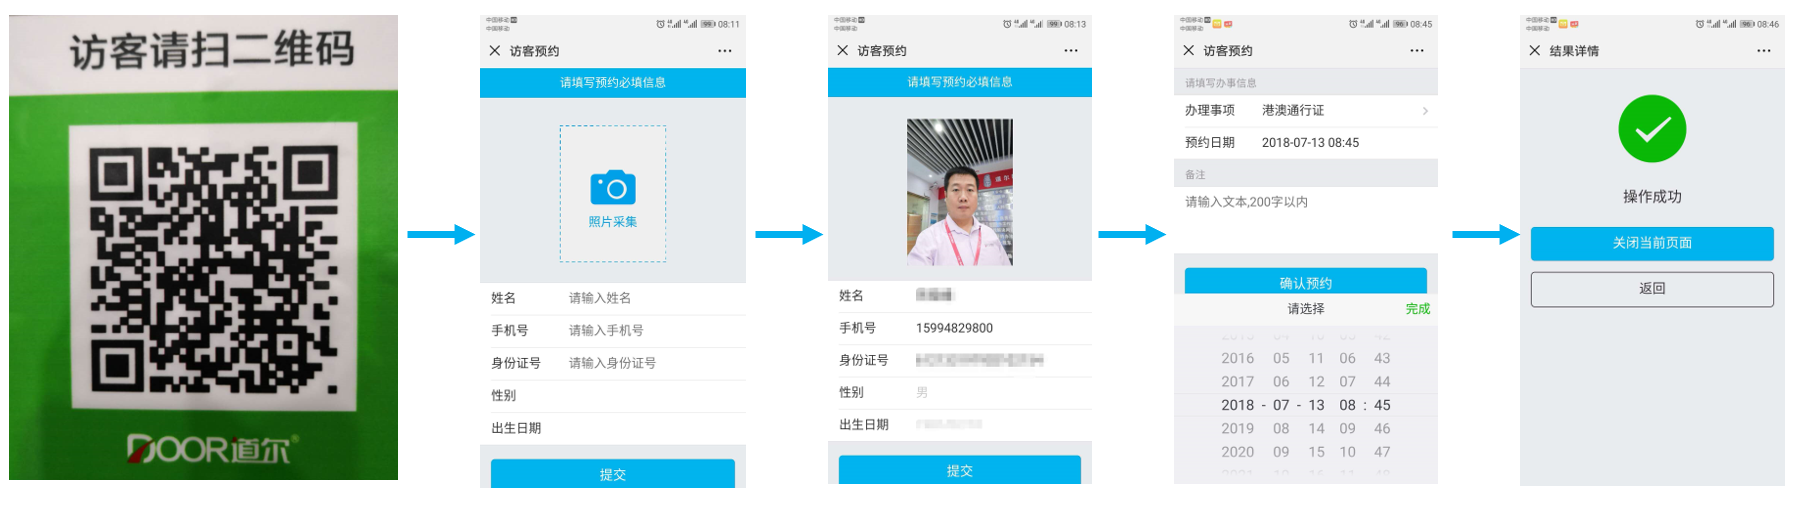This screenshot has width=1809, height=512.
Task: Open more options on the 港澳通行证 screen
Action: point(1417,50)
